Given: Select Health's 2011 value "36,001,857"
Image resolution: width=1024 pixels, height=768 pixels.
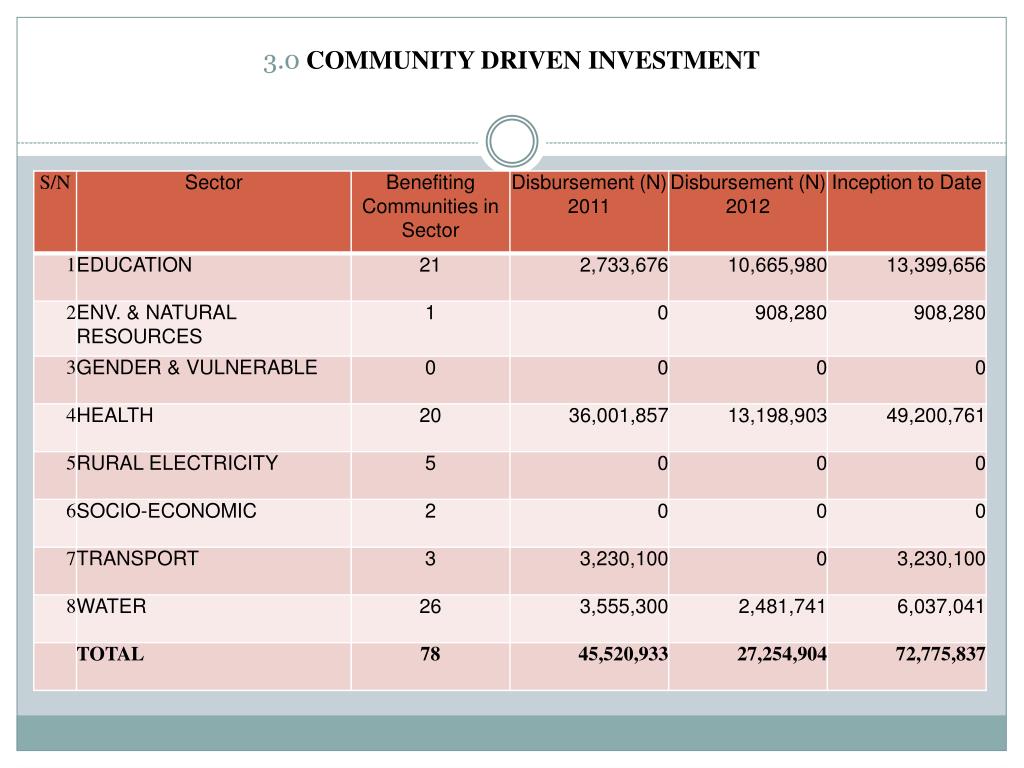Looking at the screenshot, I should click(x=618, y=415).
